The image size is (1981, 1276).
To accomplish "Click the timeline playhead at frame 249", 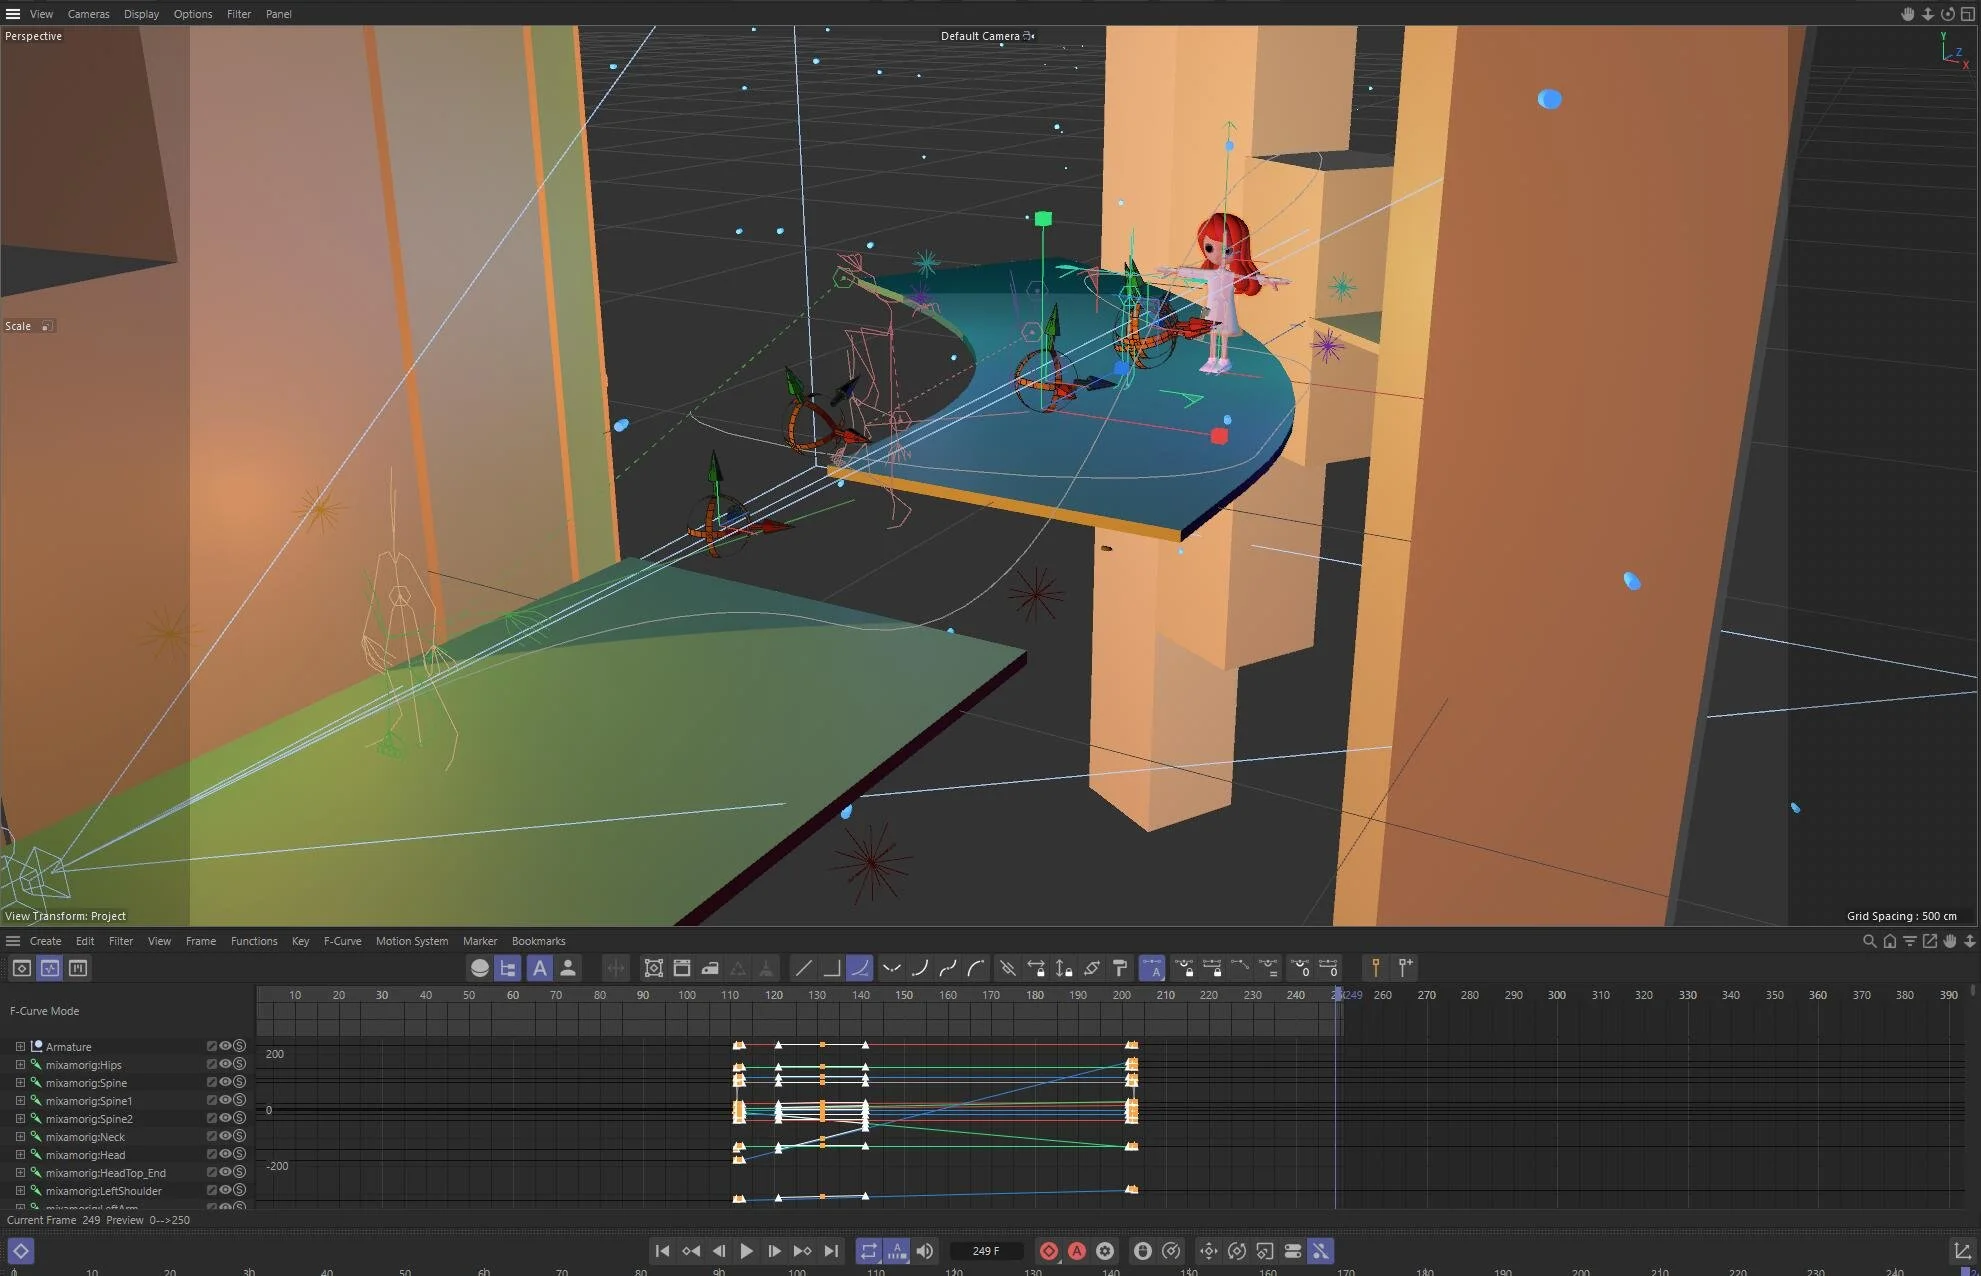I will [x=1338, y=995].
